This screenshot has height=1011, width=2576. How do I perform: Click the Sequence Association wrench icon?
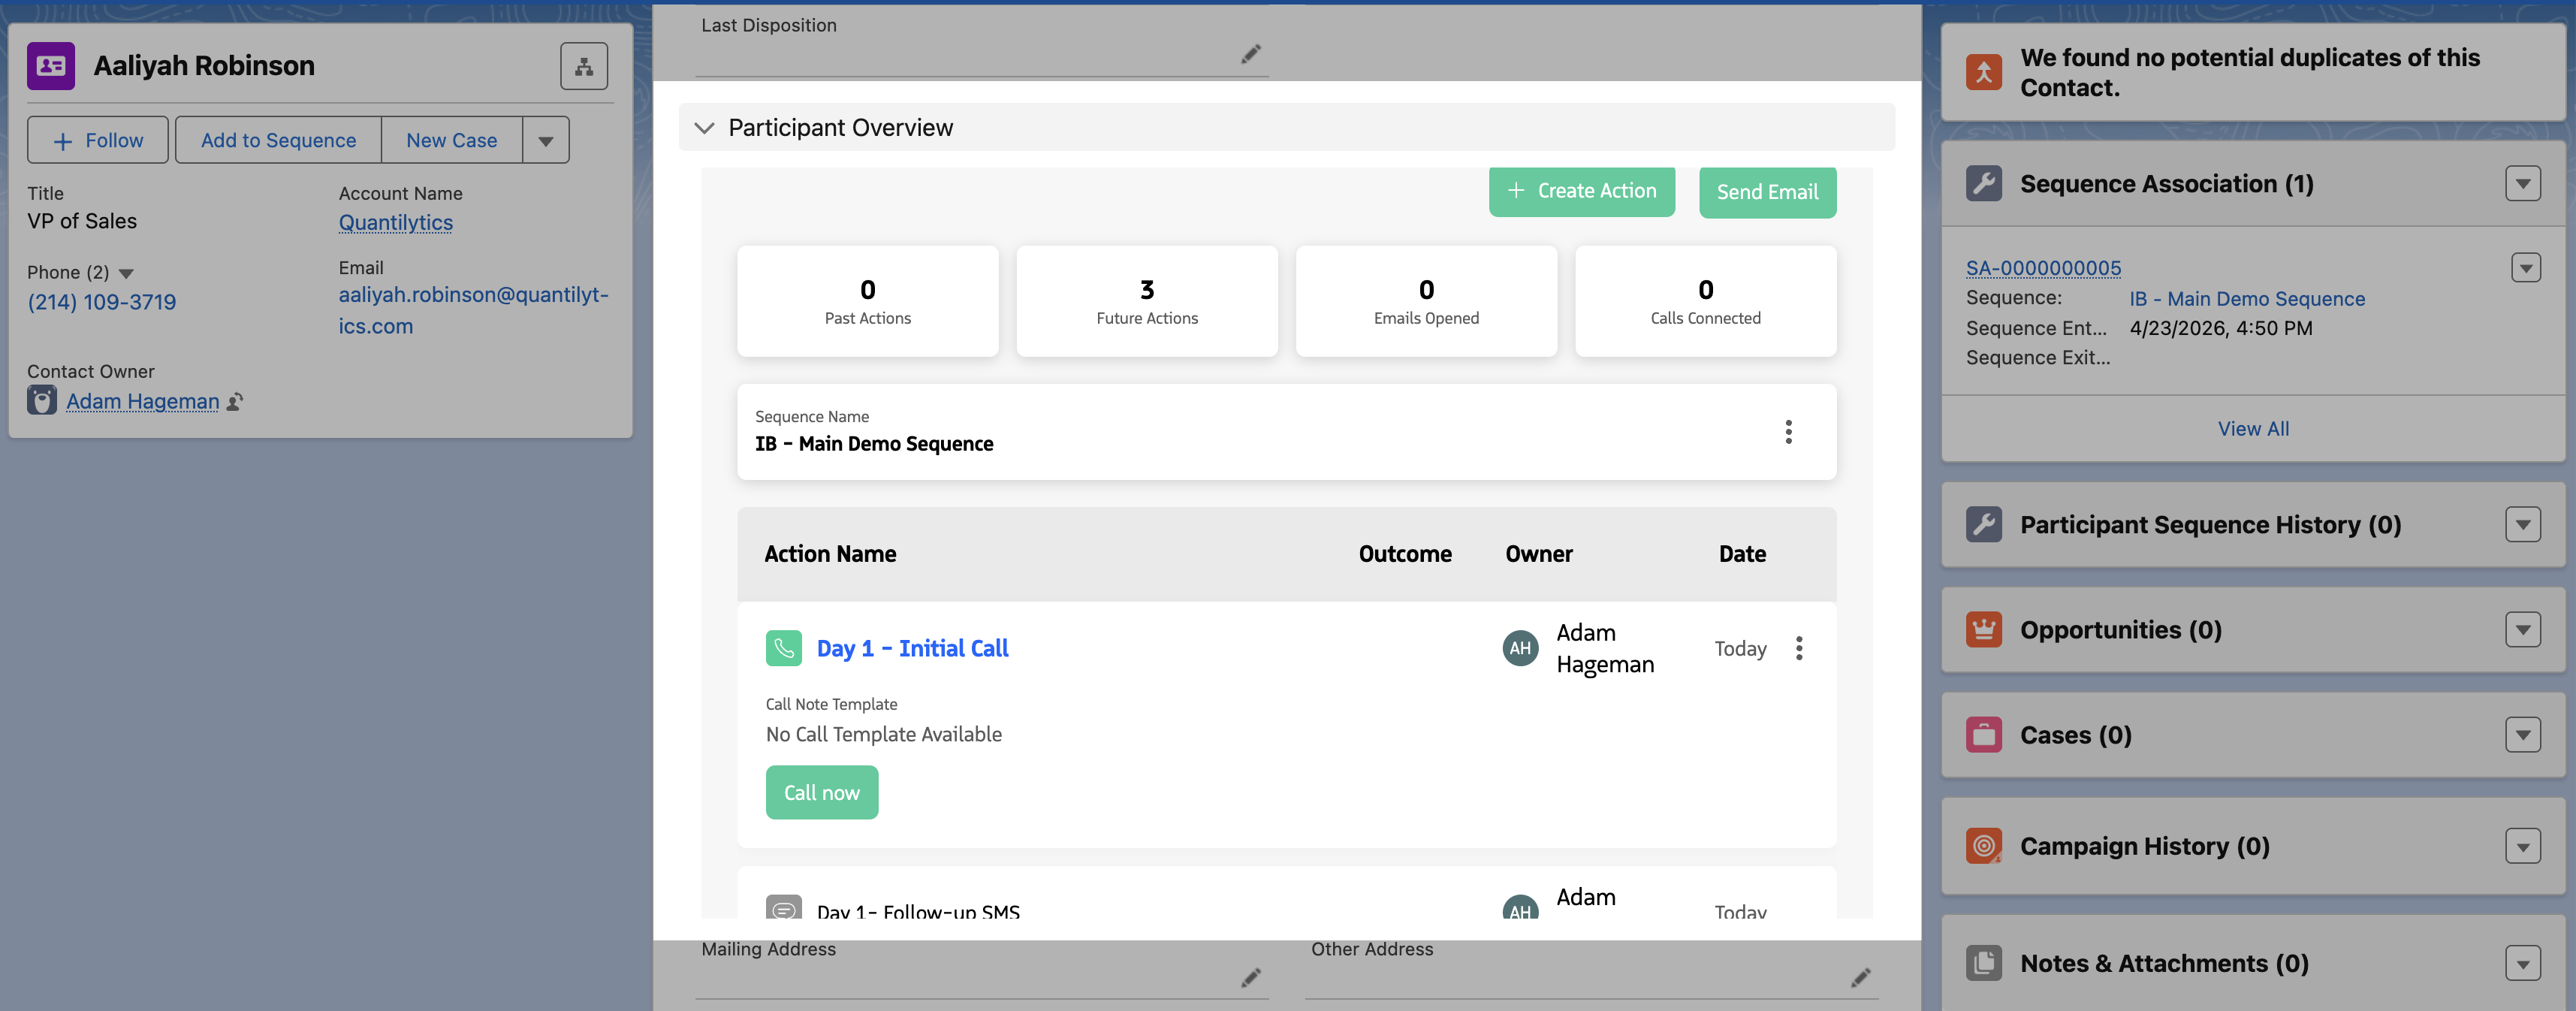(1983, 183)
